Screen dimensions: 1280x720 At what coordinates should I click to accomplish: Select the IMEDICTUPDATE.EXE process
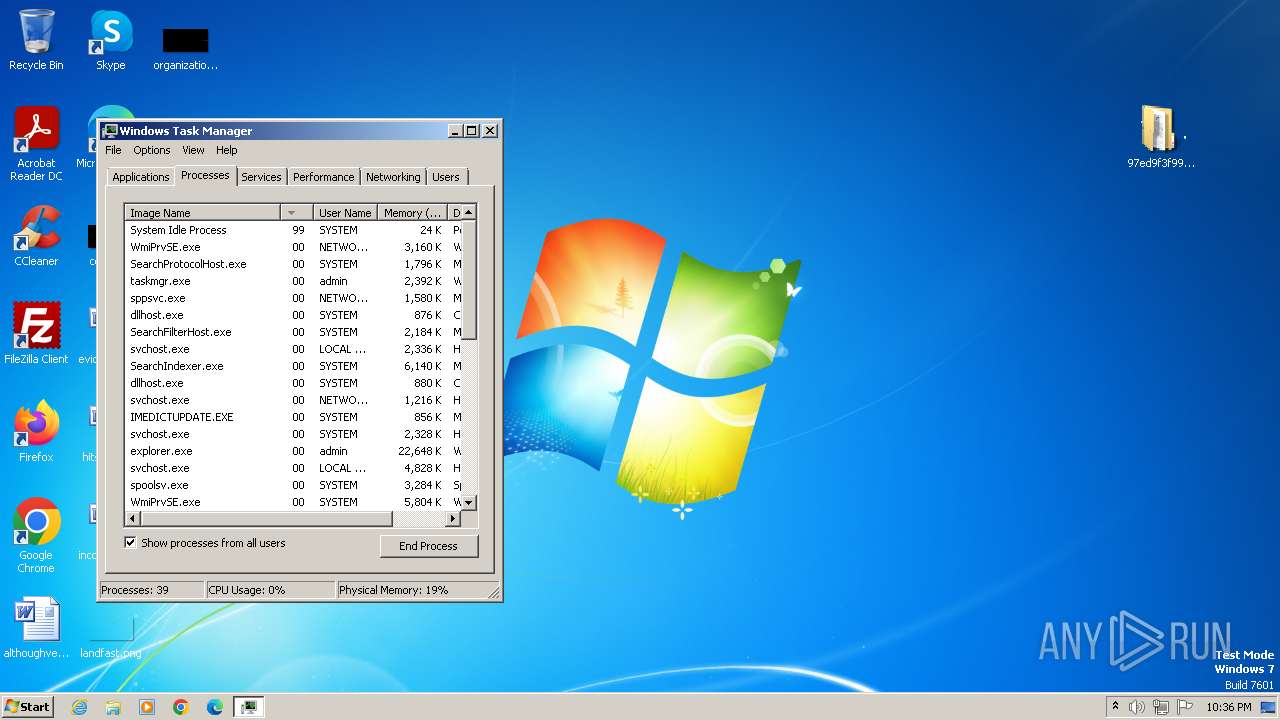tap(293, 417)
